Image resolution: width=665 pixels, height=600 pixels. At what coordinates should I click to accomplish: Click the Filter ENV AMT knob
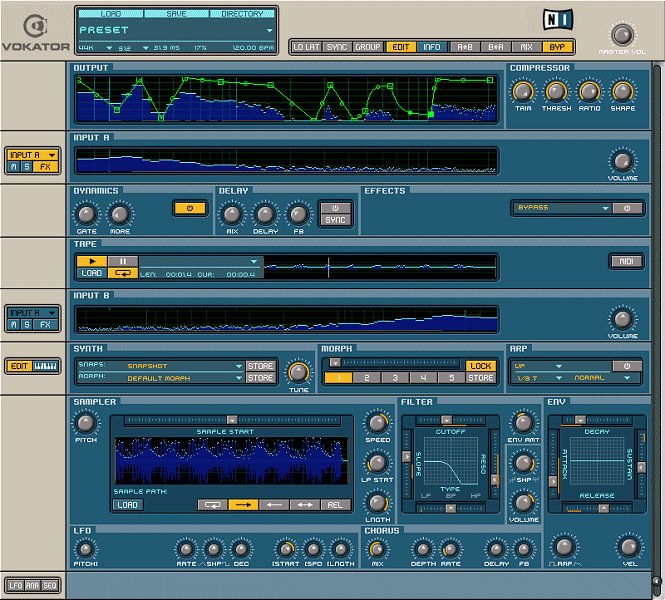point(523,423)
